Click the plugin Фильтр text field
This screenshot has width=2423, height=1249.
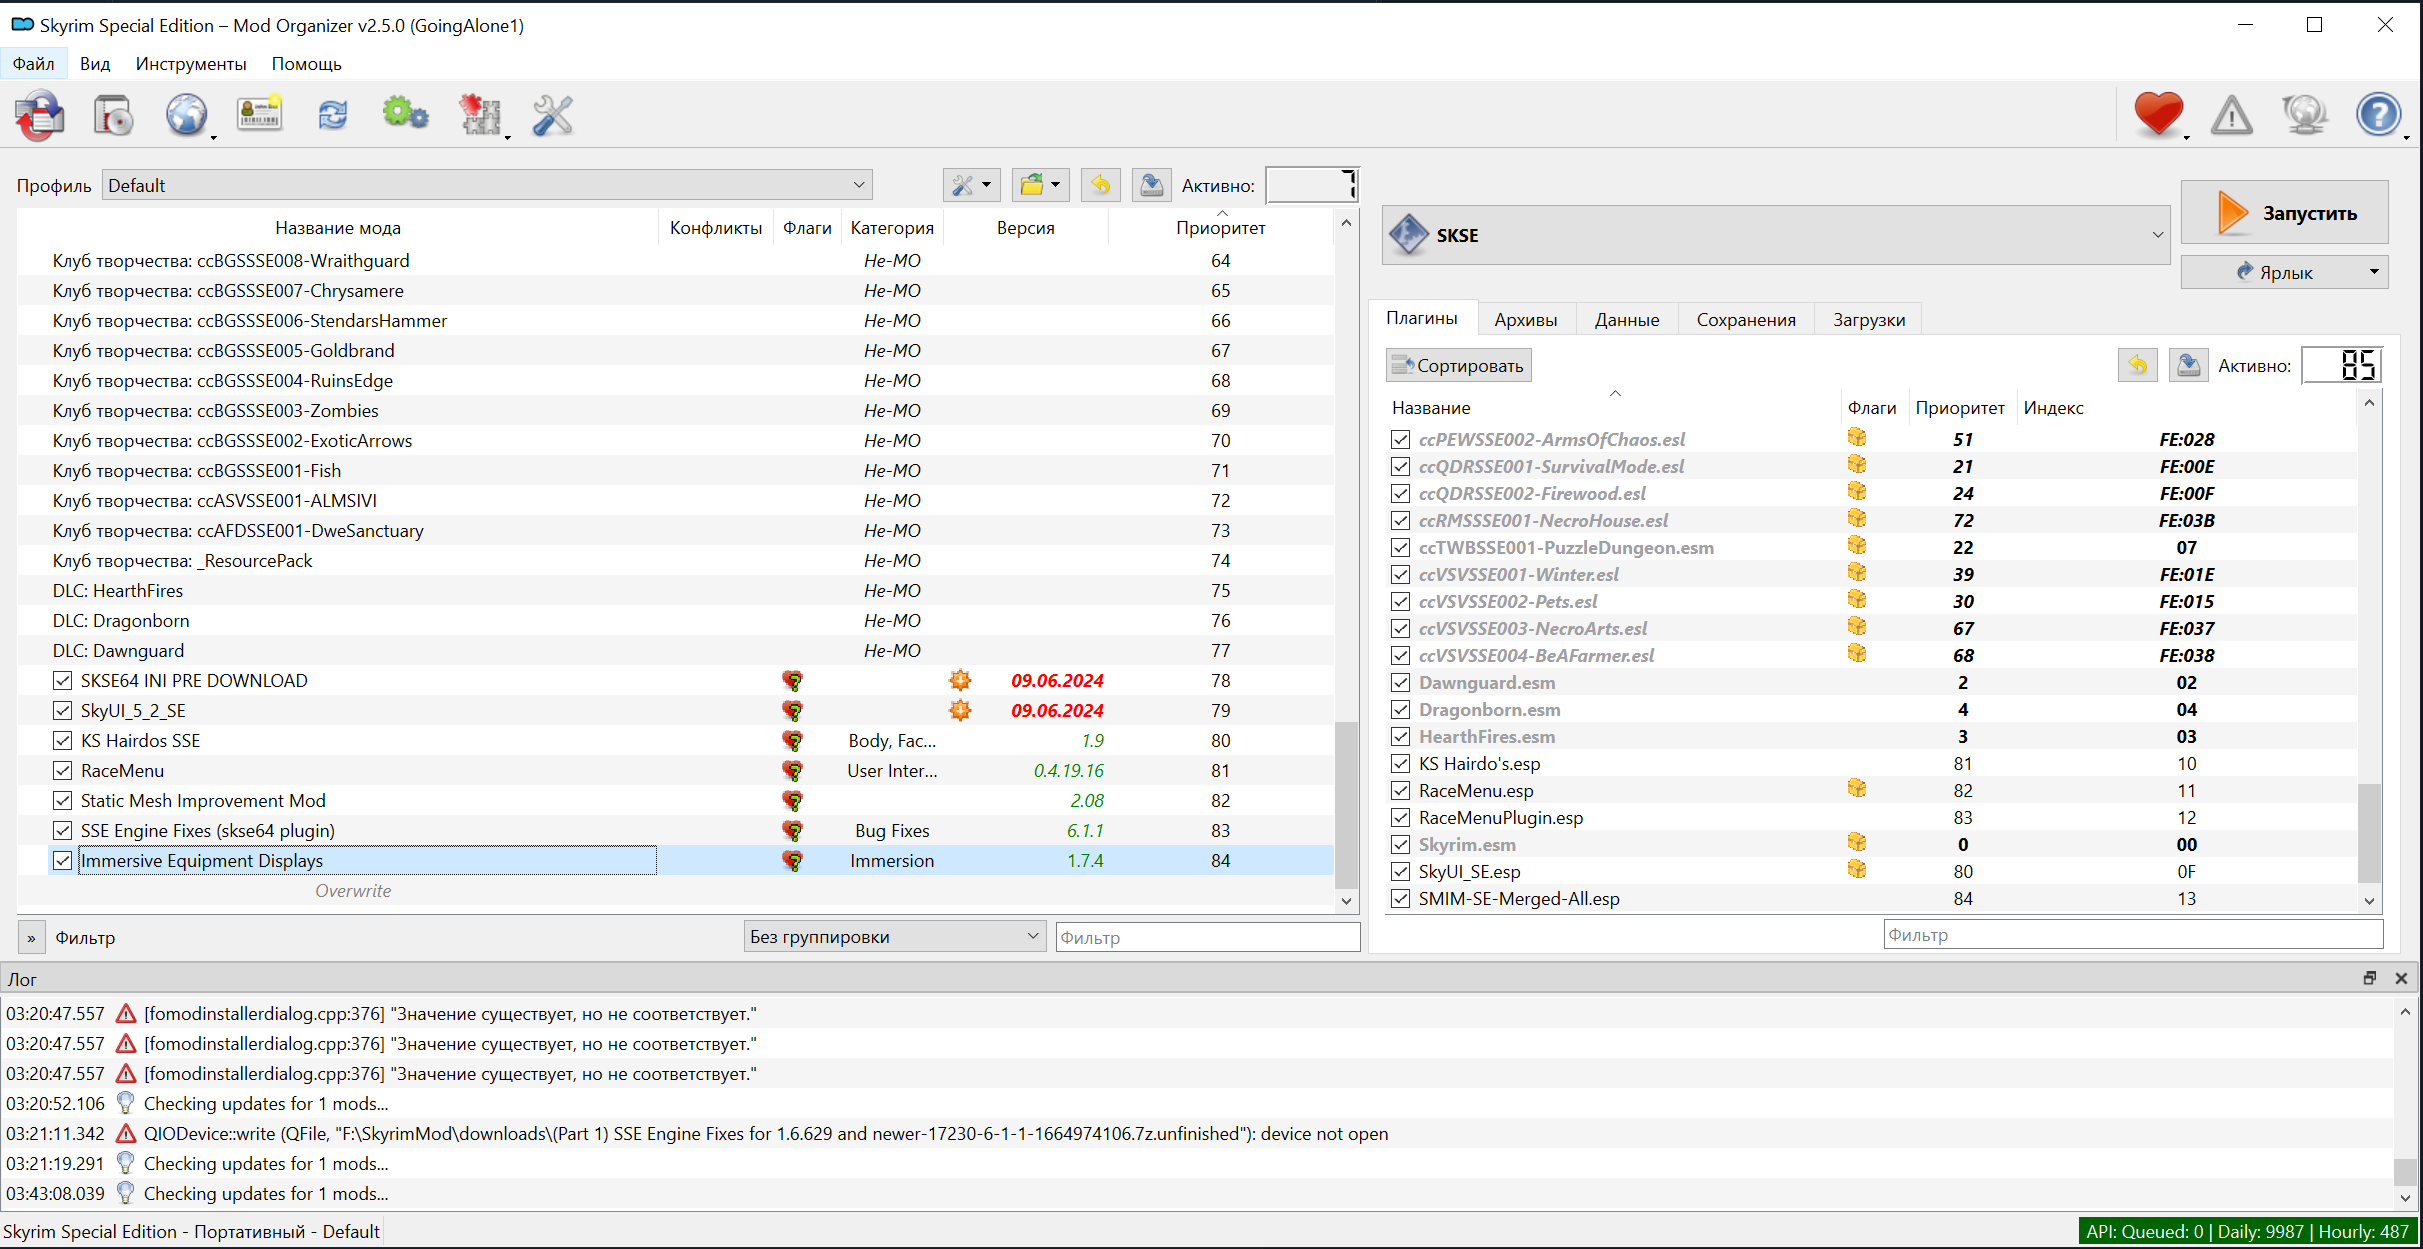tap(2132, 935)
